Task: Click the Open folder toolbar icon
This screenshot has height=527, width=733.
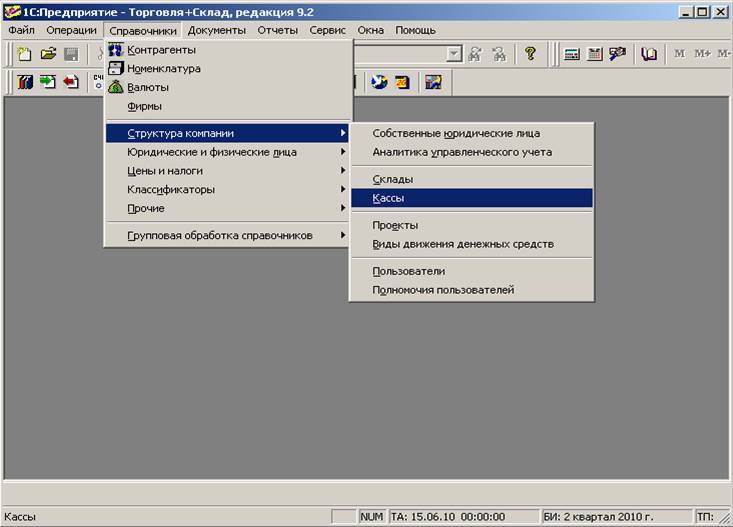Action: point(48,54)
